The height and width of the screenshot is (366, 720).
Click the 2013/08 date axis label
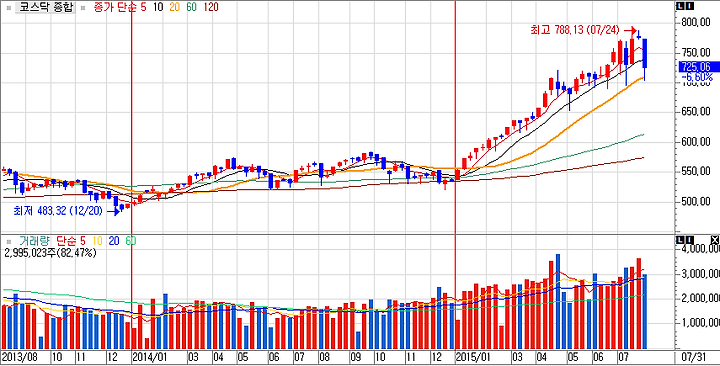19,356
